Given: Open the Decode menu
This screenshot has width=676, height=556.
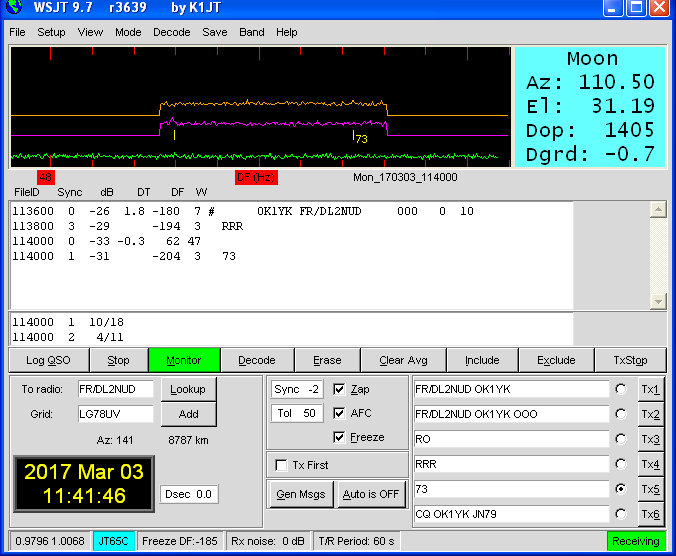Looking at the screenshot, I should [x=172, y=32].
